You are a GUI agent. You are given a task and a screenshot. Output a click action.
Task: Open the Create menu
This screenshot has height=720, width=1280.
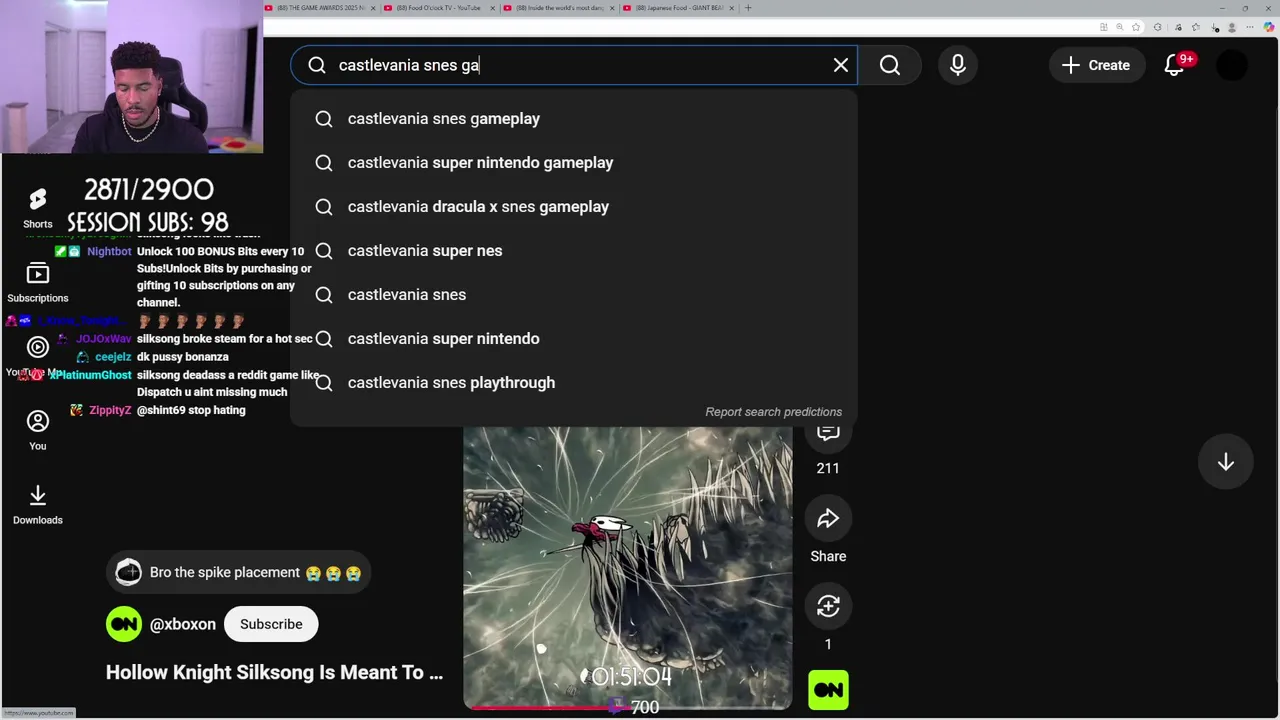[1096, 65]
